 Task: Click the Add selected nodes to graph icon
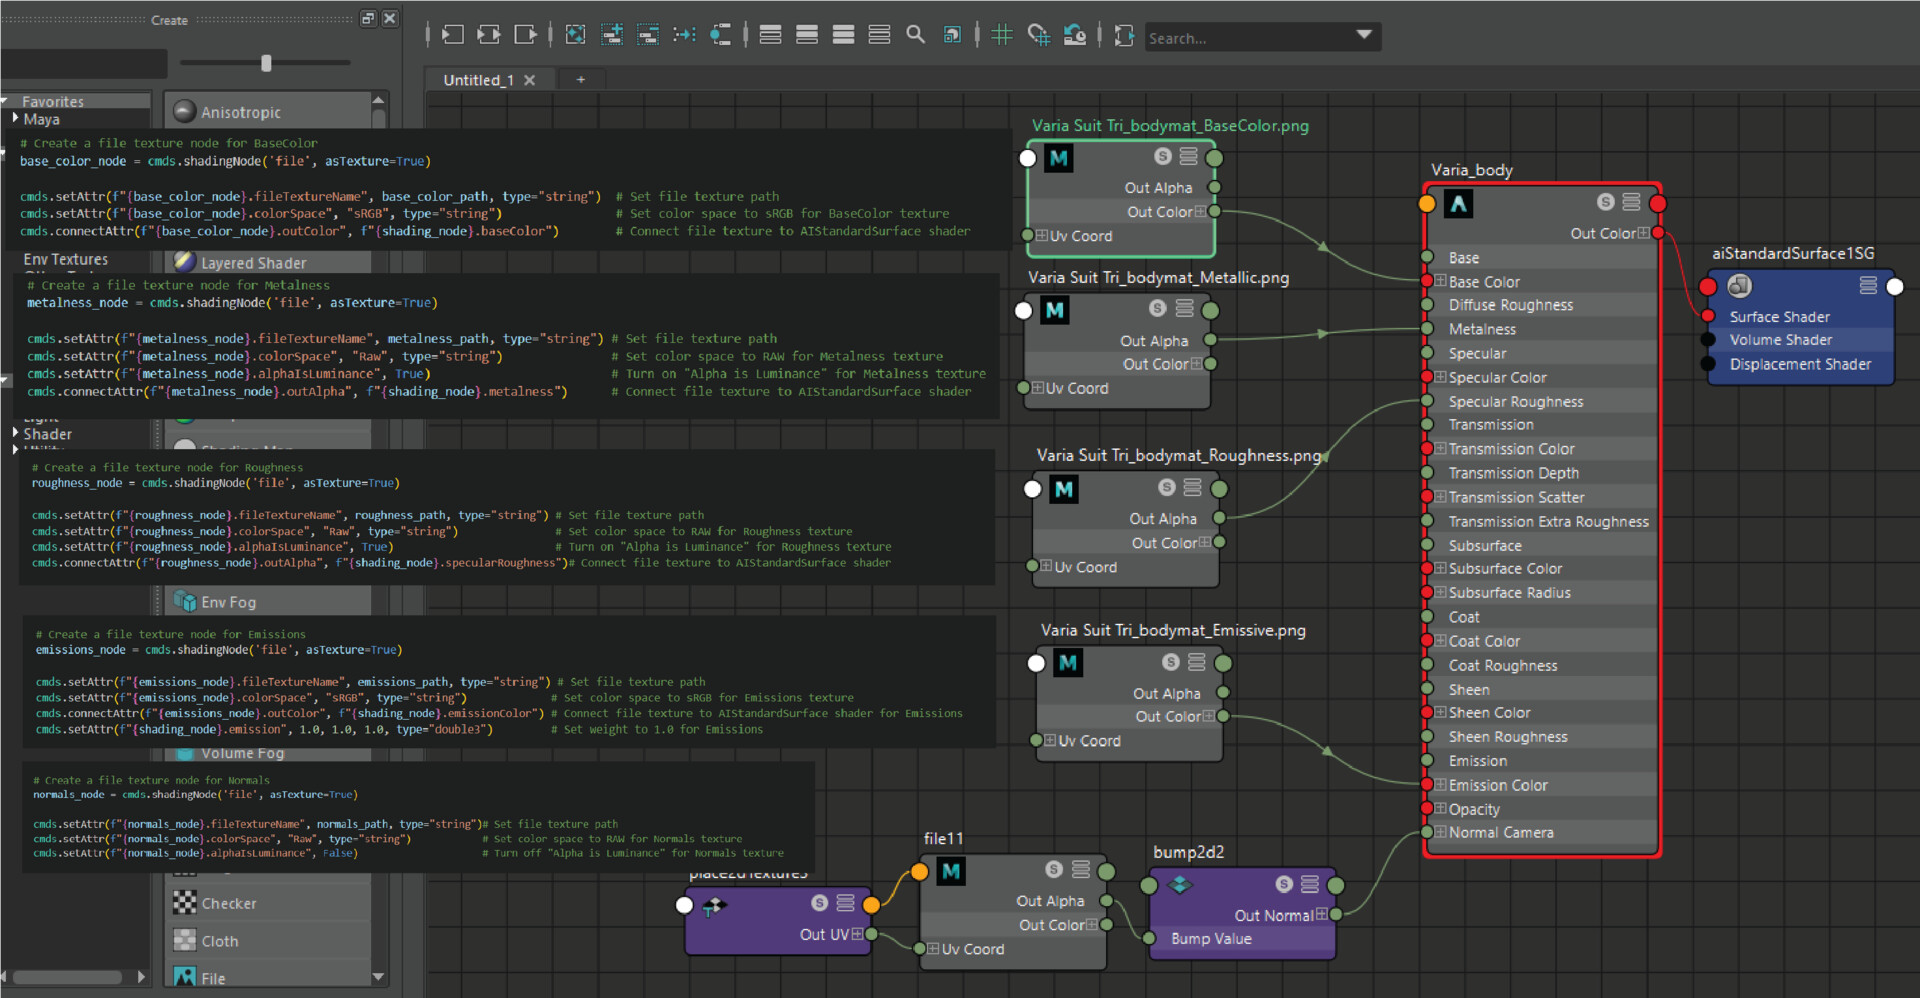(x=612, y=35)
